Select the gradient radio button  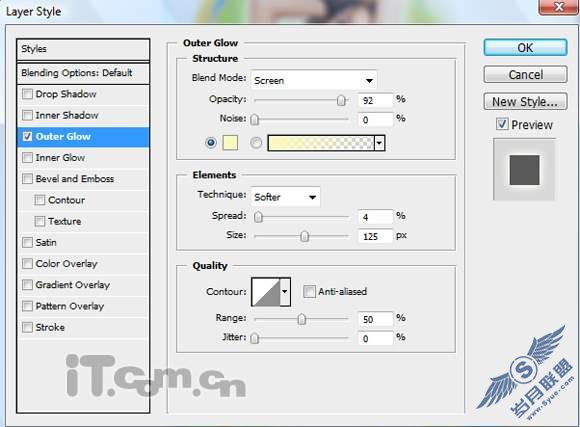[x=256, y=143]
